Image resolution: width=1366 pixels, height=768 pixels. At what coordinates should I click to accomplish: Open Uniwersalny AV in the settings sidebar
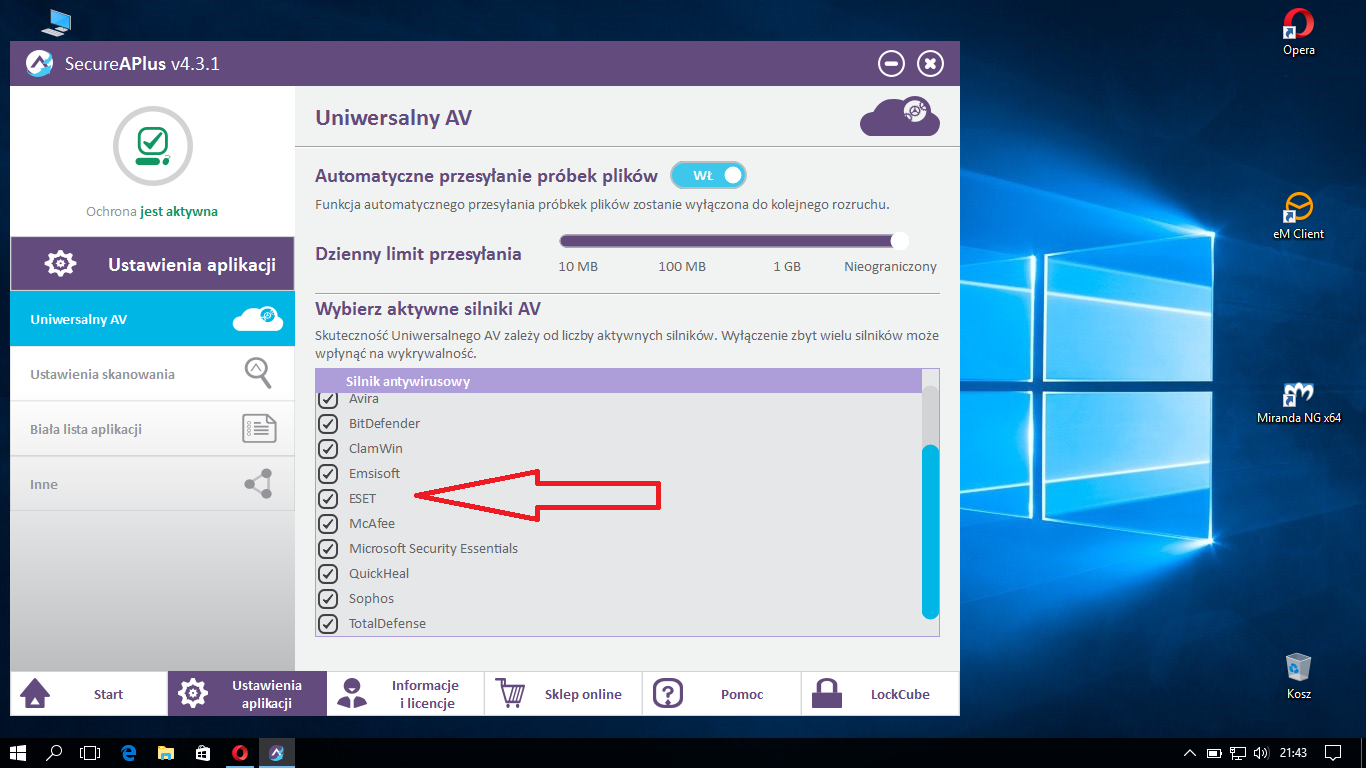coord(152,320)
